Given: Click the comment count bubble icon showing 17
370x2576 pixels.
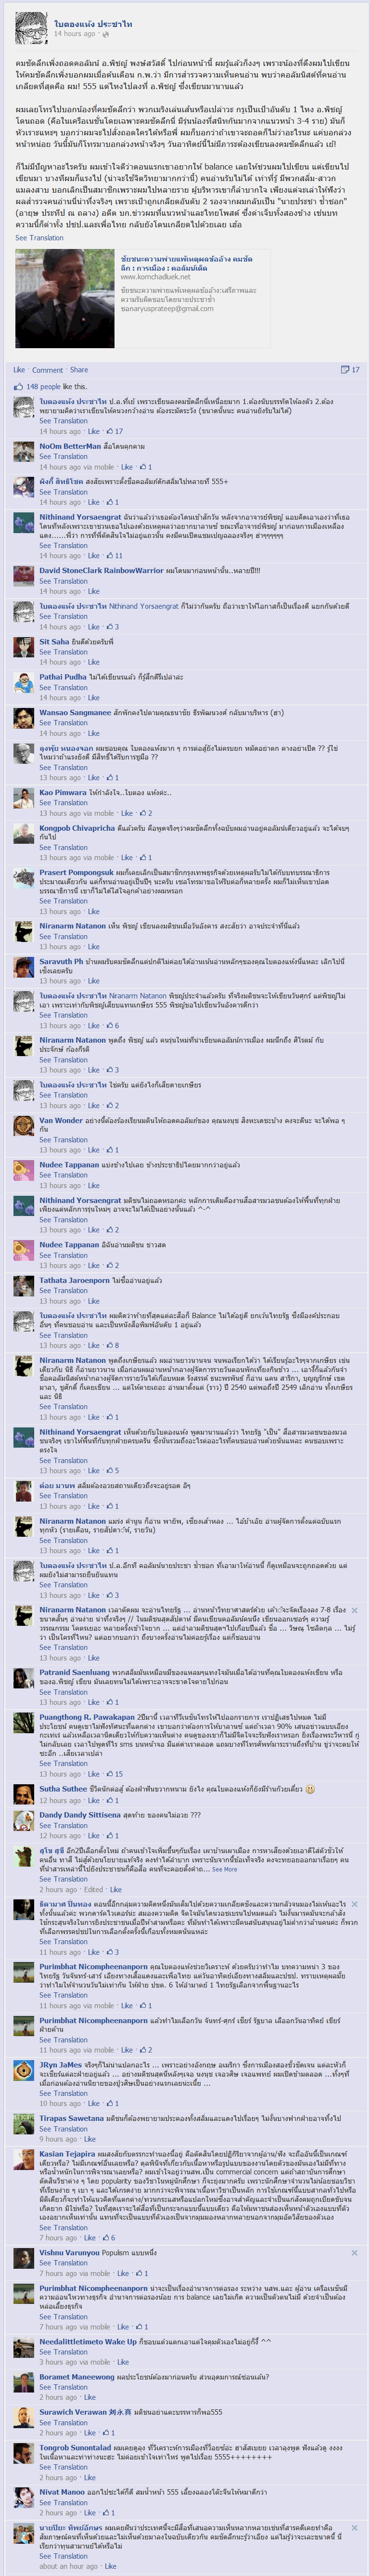Looking at the screenshot, I should point(345,369).
